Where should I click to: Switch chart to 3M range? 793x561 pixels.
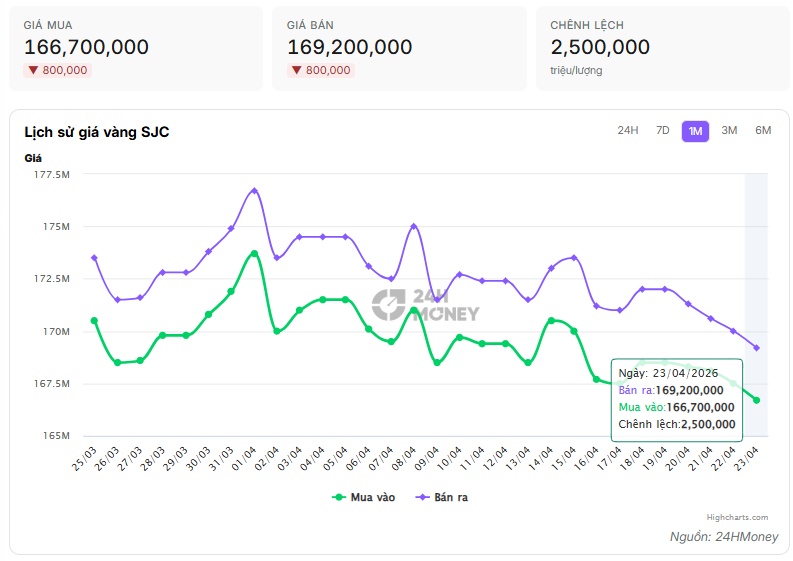pos(729,131)
